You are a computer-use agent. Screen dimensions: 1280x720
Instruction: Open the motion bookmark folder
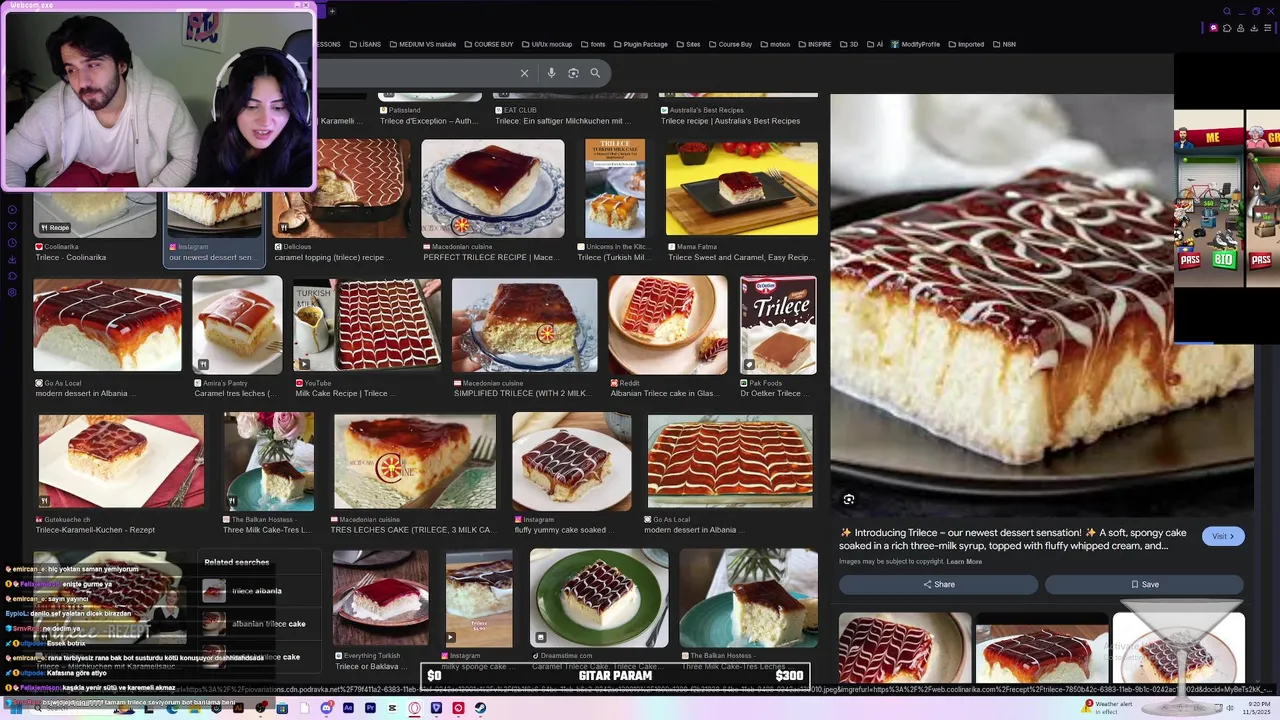pos(775,44)
